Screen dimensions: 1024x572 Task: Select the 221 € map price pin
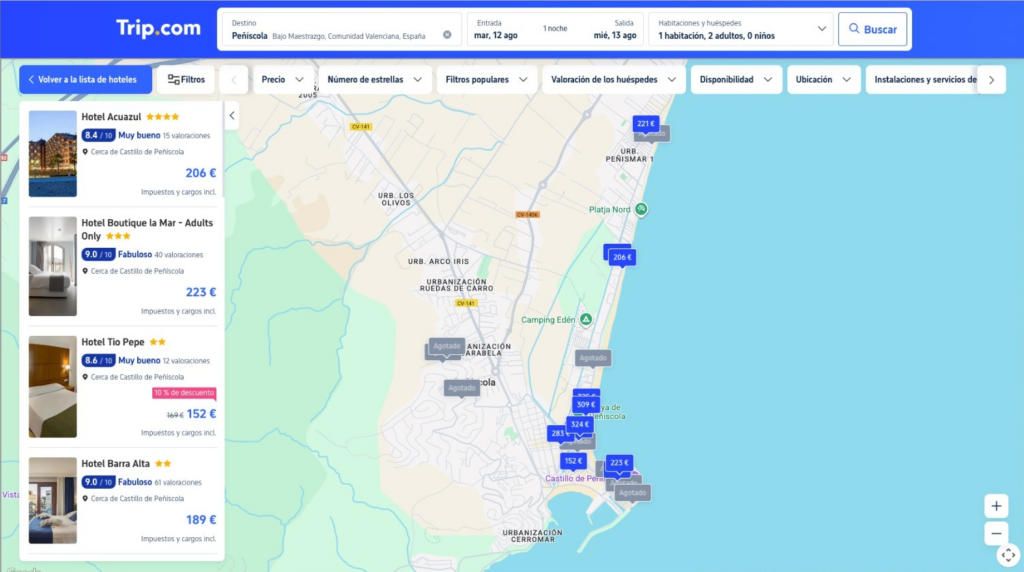click(x=646, y=125)
